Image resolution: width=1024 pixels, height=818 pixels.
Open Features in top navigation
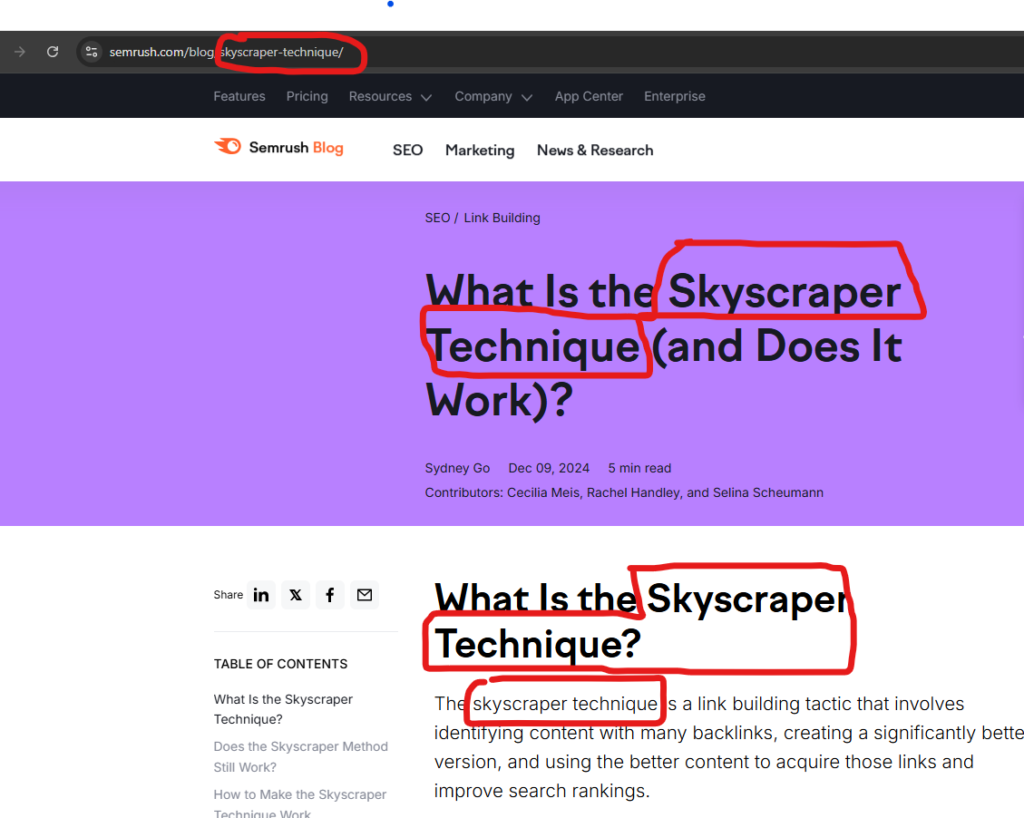(x=239, y=96)
